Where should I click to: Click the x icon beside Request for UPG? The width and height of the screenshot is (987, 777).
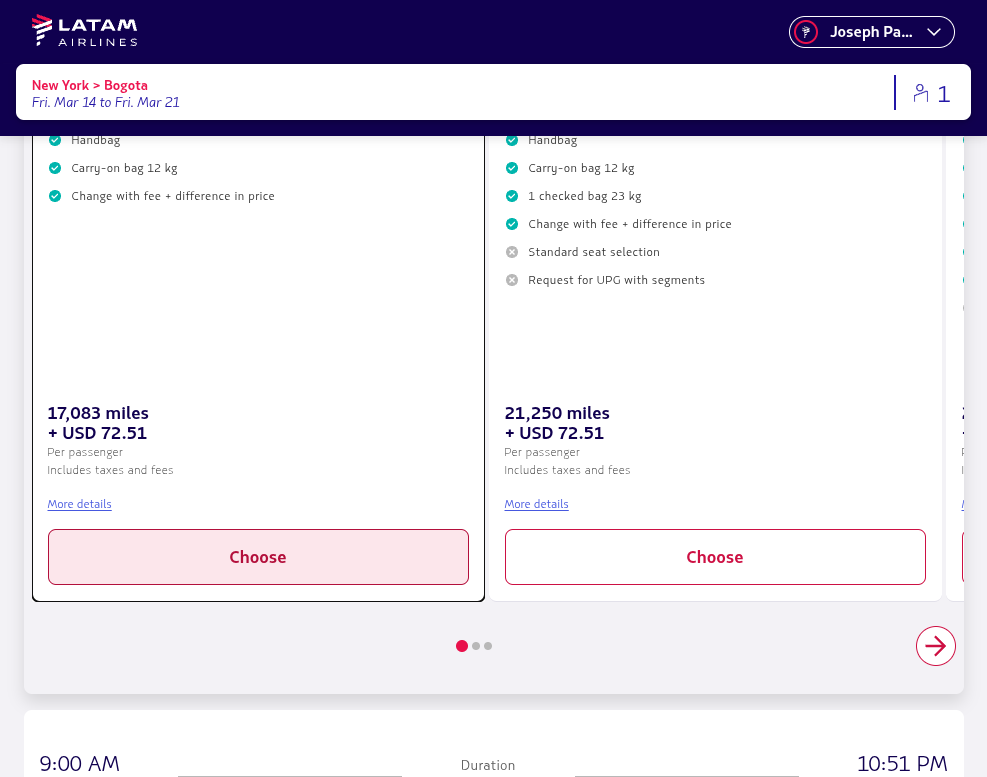(x=512, y=280)
